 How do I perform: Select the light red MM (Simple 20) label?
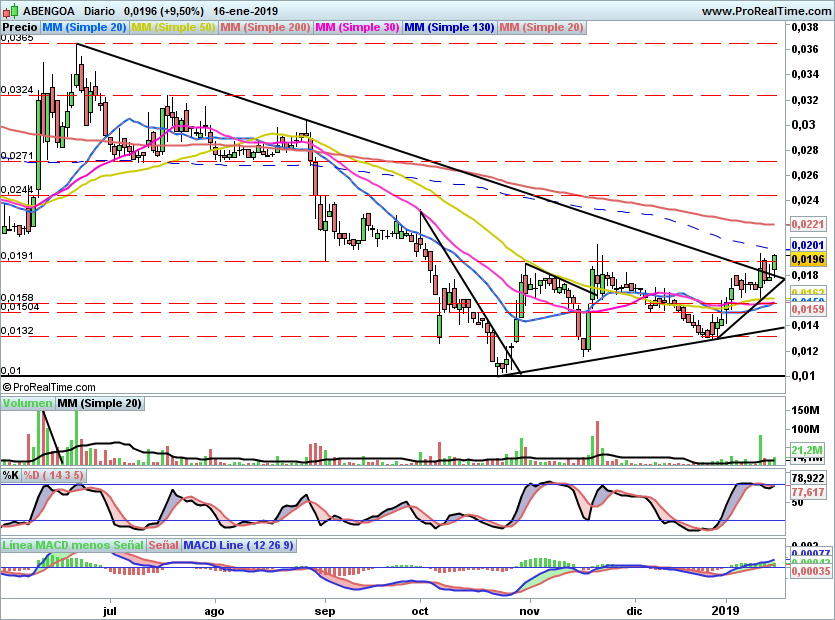pos(542,27)
